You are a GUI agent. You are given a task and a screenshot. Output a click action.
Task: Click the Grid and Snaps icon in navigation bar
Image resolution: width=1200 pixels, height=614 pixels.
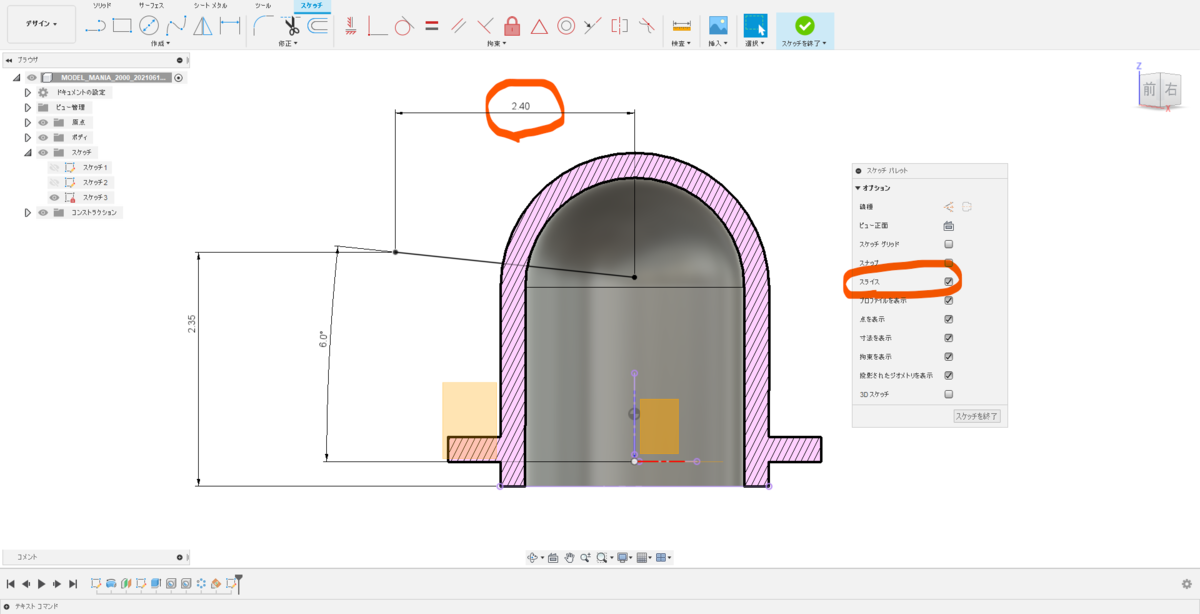(x=642, y=557)
